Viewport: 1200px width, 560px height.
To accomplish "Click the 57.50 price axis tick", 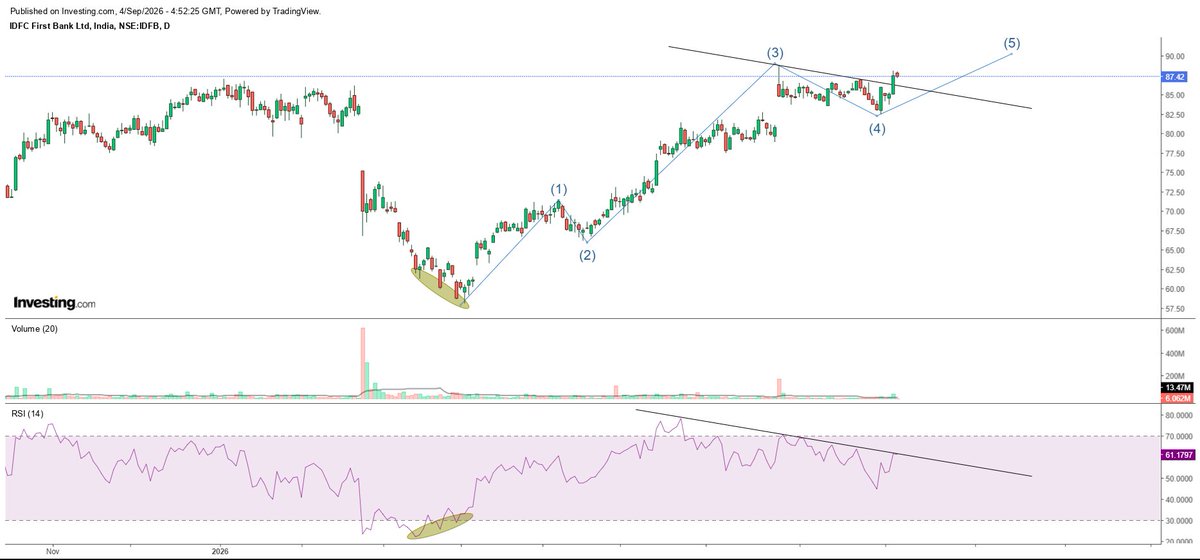I will [1174, 309].
